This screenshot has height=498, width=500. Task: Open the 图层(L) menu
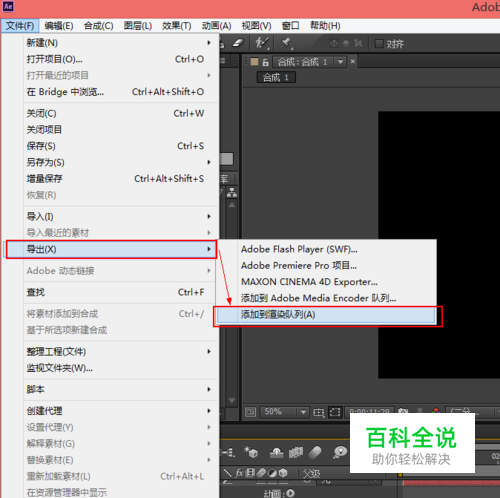pyautogui.click(x=138, y=26)
